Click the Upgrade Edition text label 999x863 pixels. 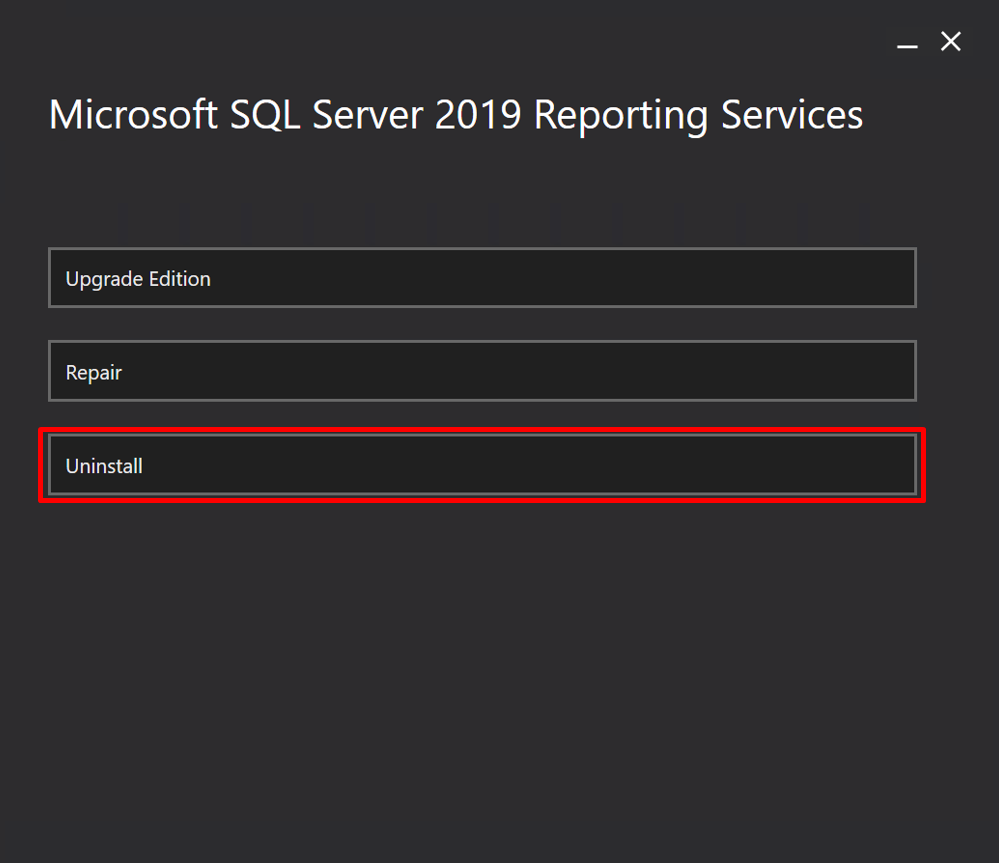tap(138, 279)
